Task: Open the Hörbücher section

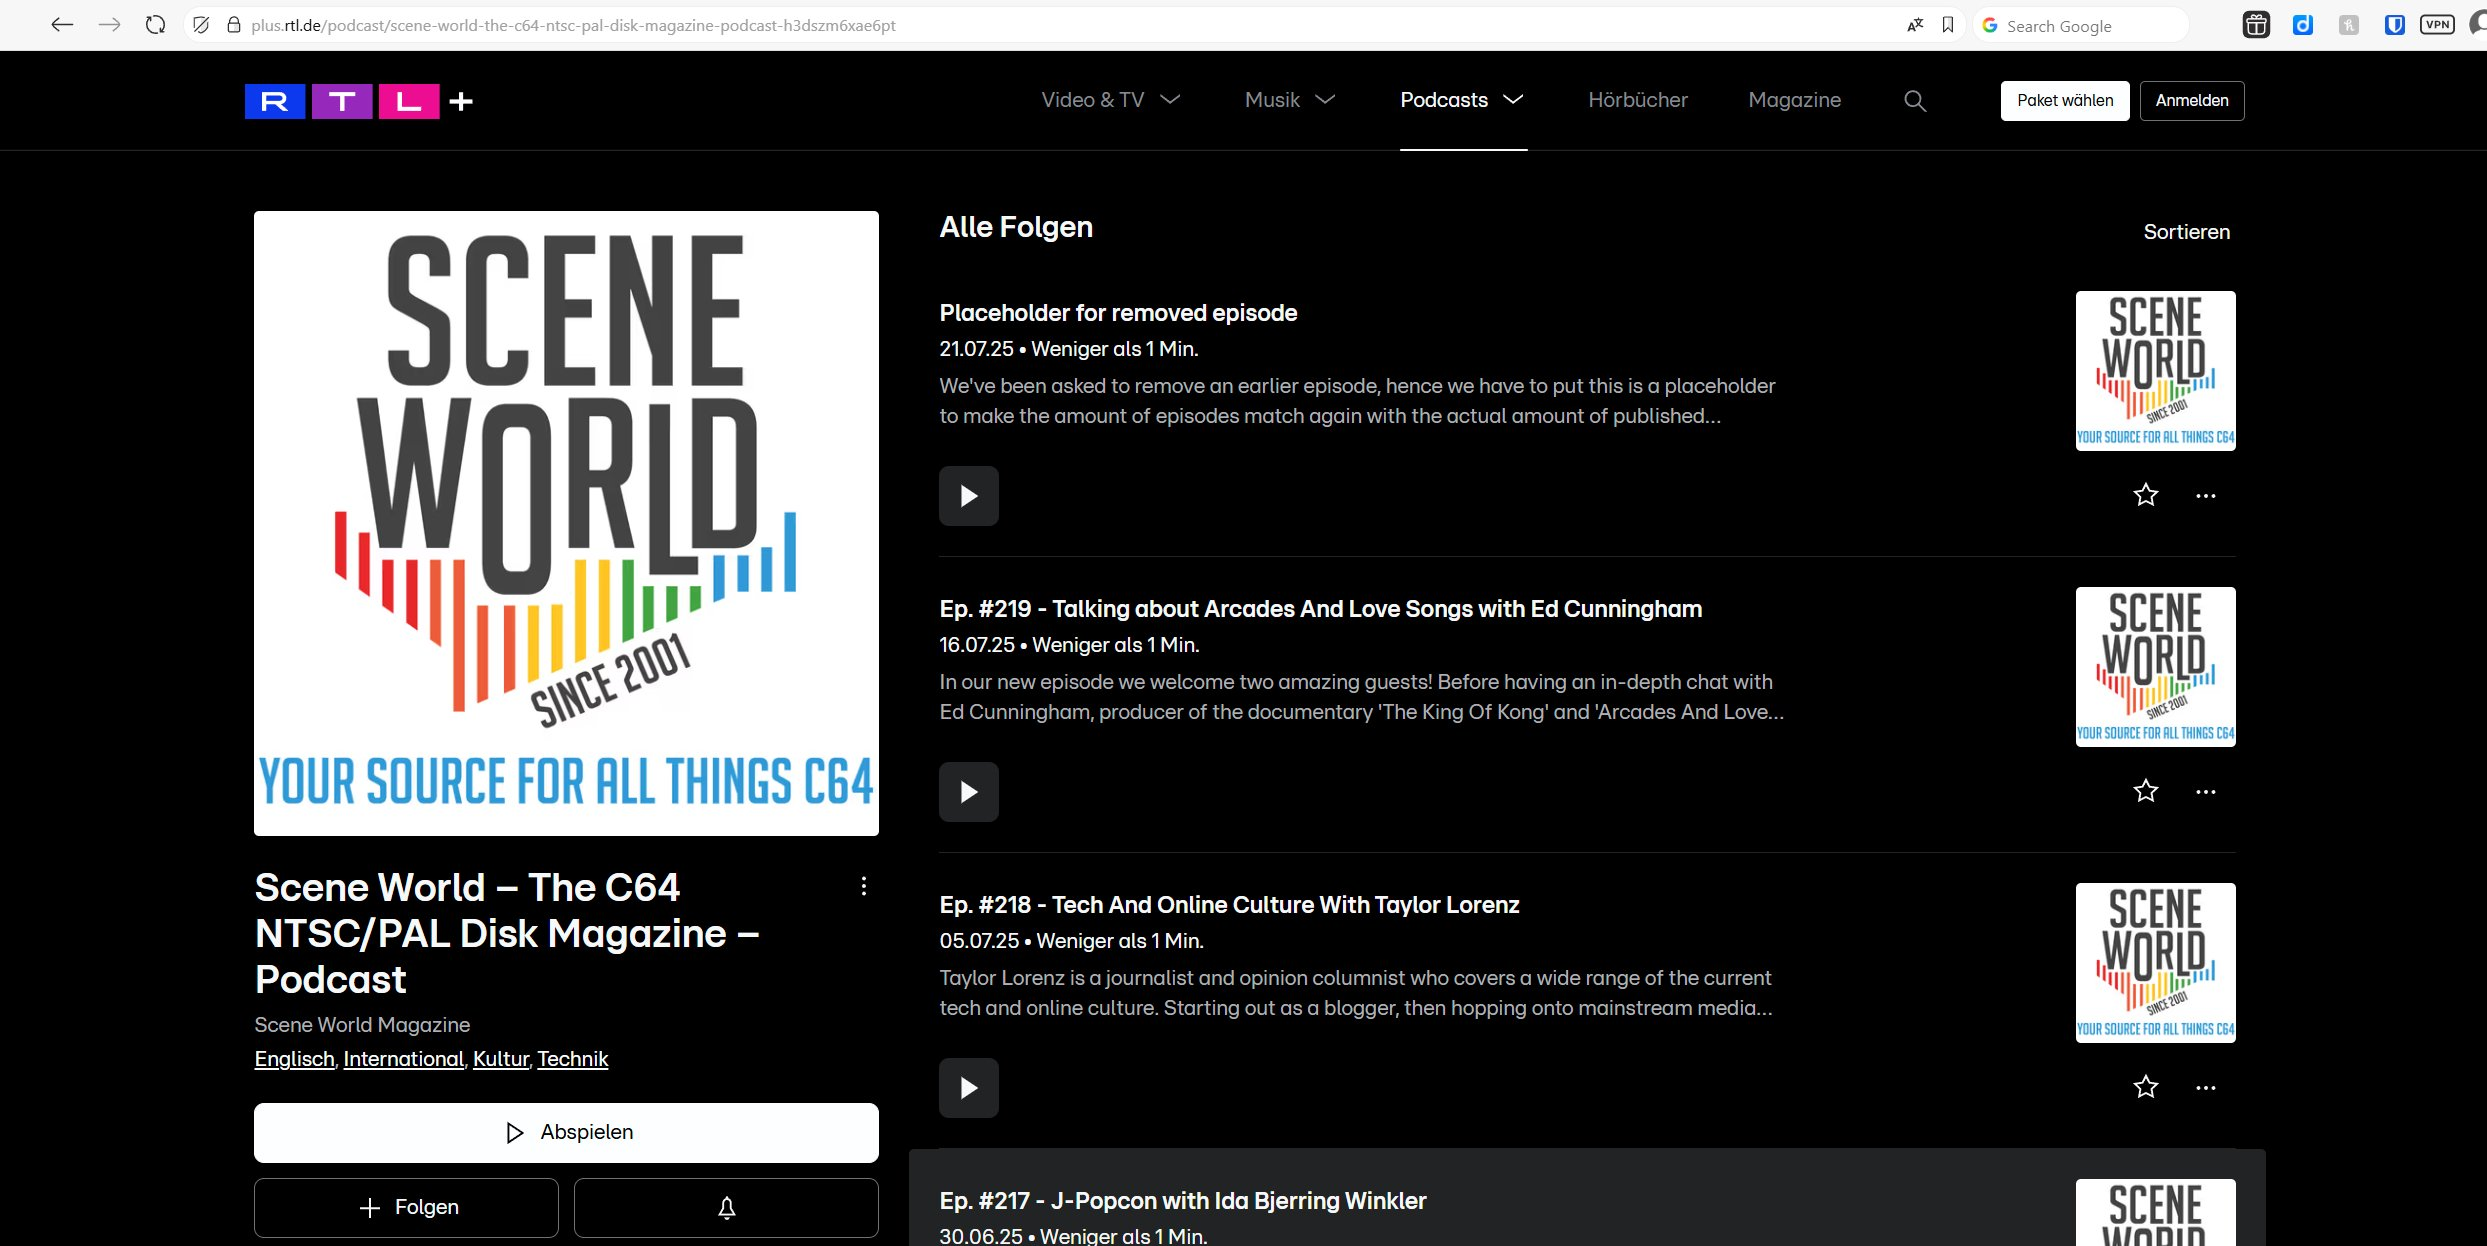Action: pos(1638,100)
